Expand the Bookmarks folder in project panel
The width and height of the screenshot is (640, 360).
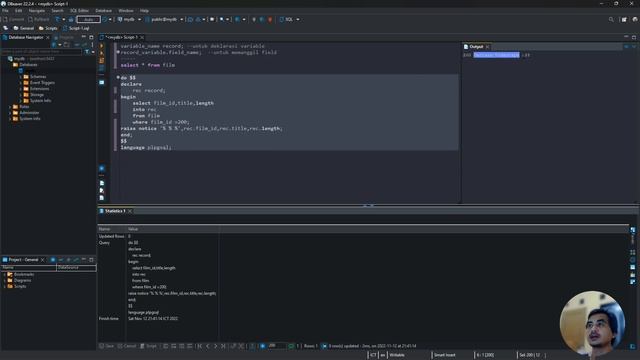4,274
